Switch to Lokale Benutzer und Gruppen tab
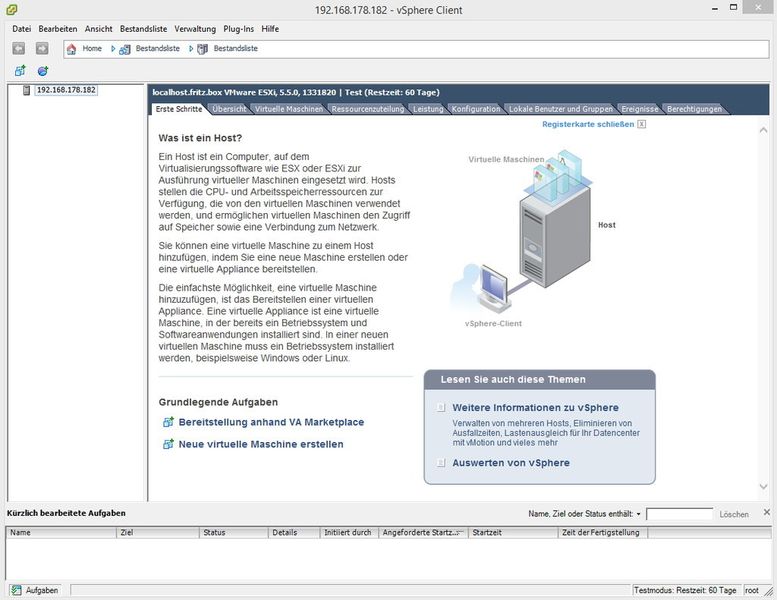Screen dimensions: 777x600 point(560,109)
